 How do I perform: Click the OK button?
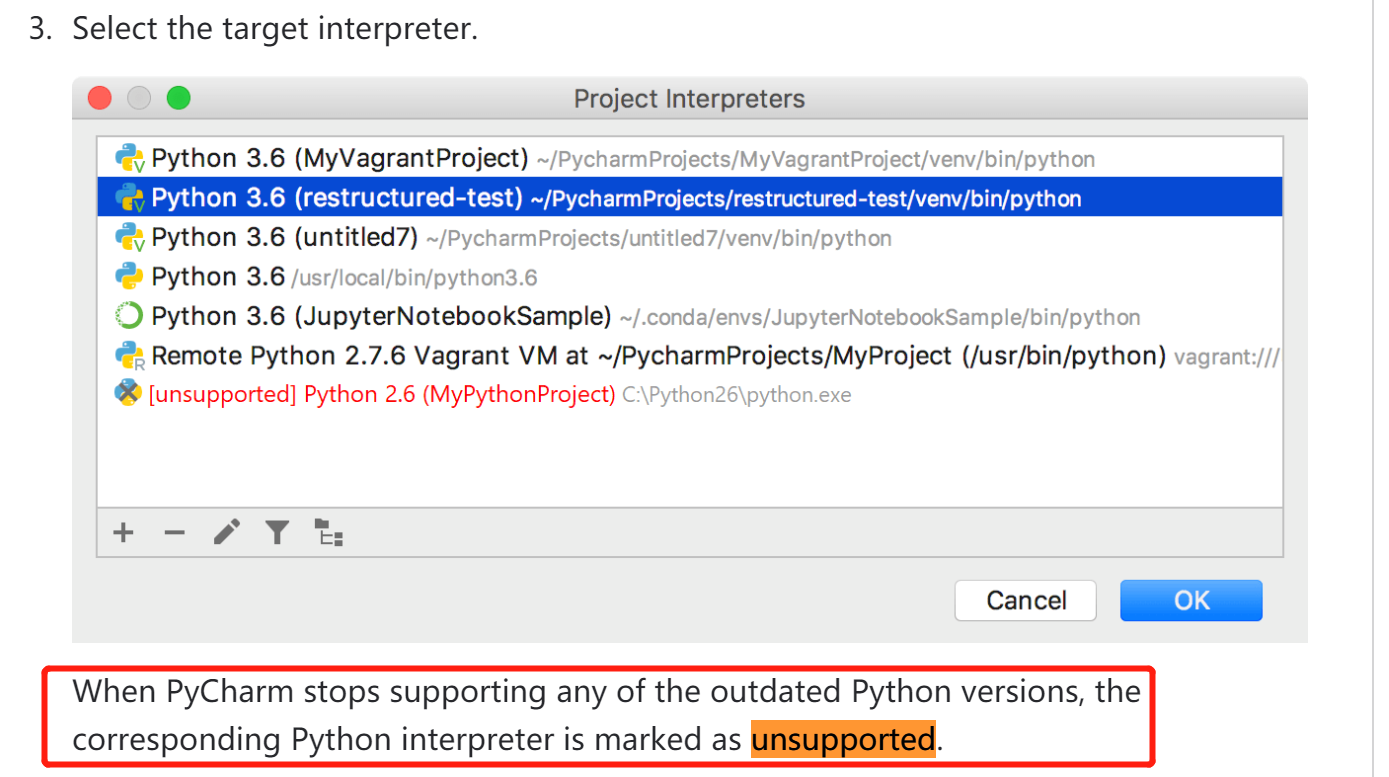[1191, 600]
